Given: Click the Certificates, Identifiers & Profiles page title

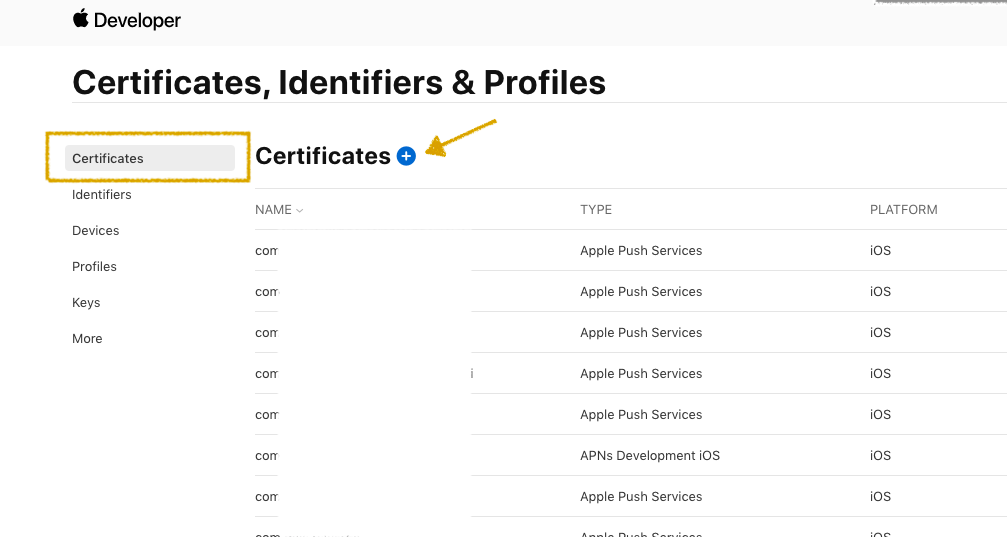Looking at the screenshot, I should [x=339, y=83].
